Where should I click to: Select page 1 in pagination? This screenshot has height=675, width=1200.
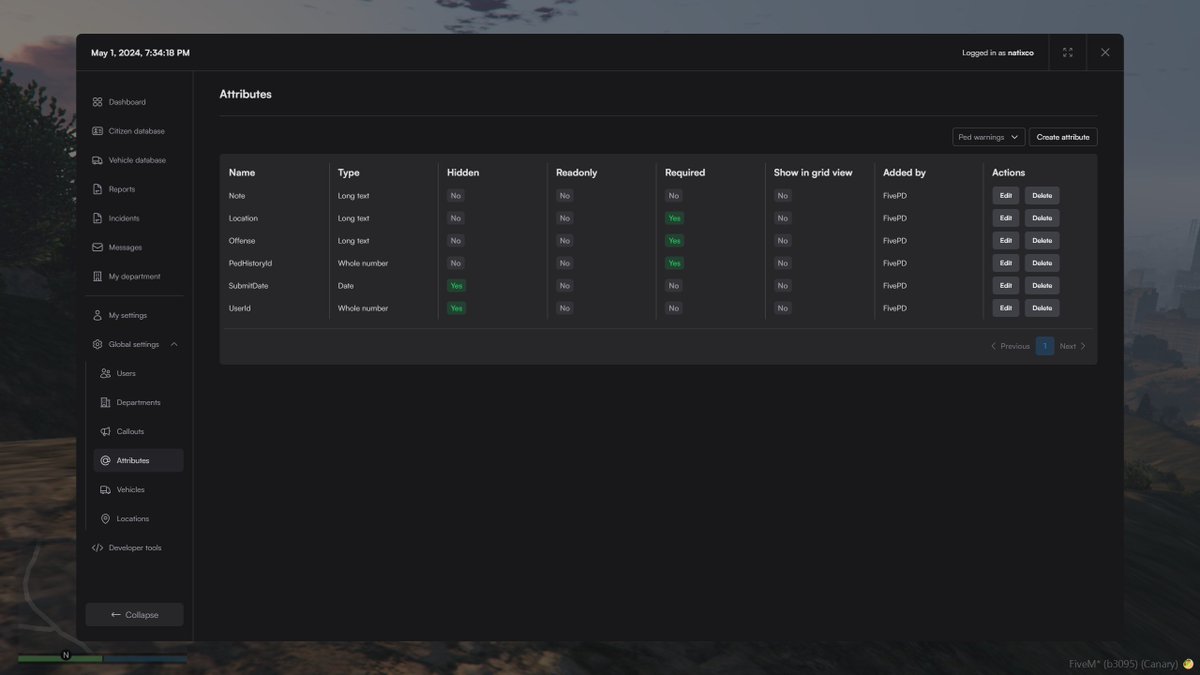click(x=1045, y=346)
